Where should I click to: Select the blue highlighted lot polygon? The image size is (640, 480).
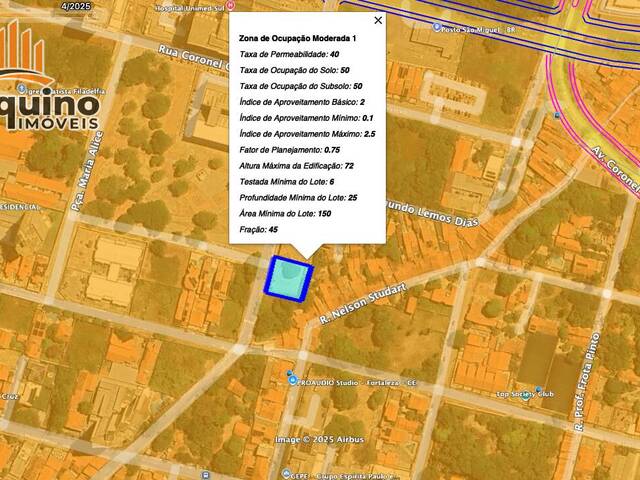click(289, 280)
